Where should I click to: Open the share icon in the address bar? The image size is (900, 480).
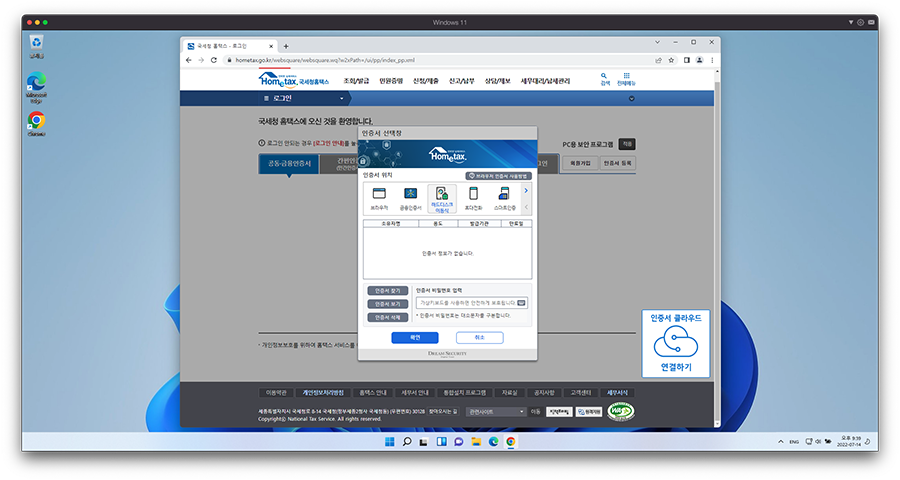(x=658, y=60)
